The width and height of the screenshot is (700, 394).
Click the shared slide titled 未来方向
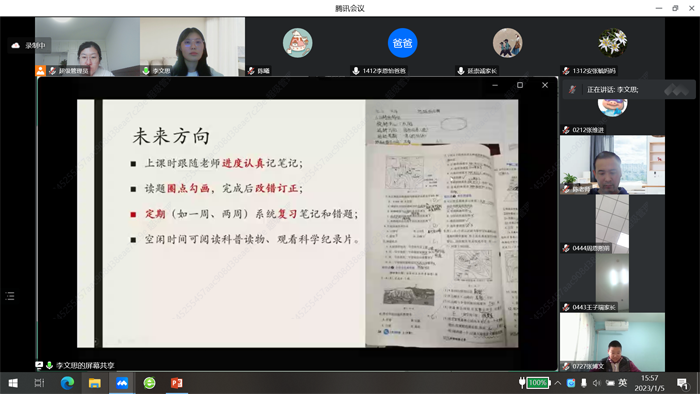(298, 223)
